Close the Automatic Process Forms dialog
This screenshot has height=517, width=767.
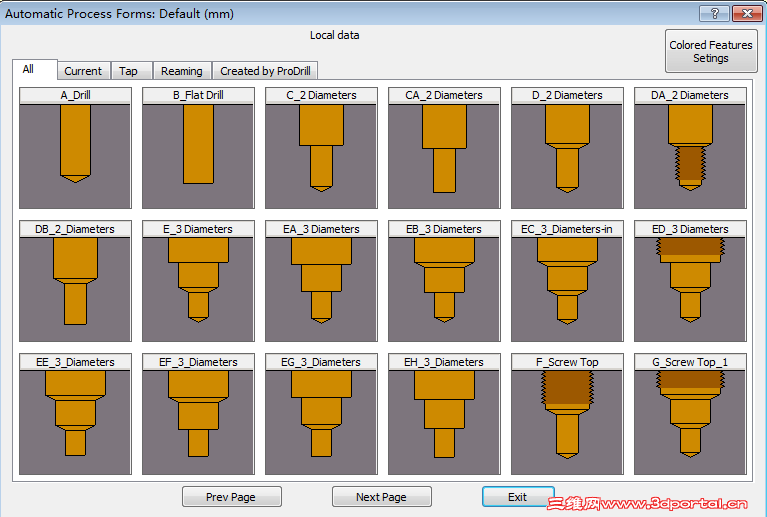tap(747, 13)
